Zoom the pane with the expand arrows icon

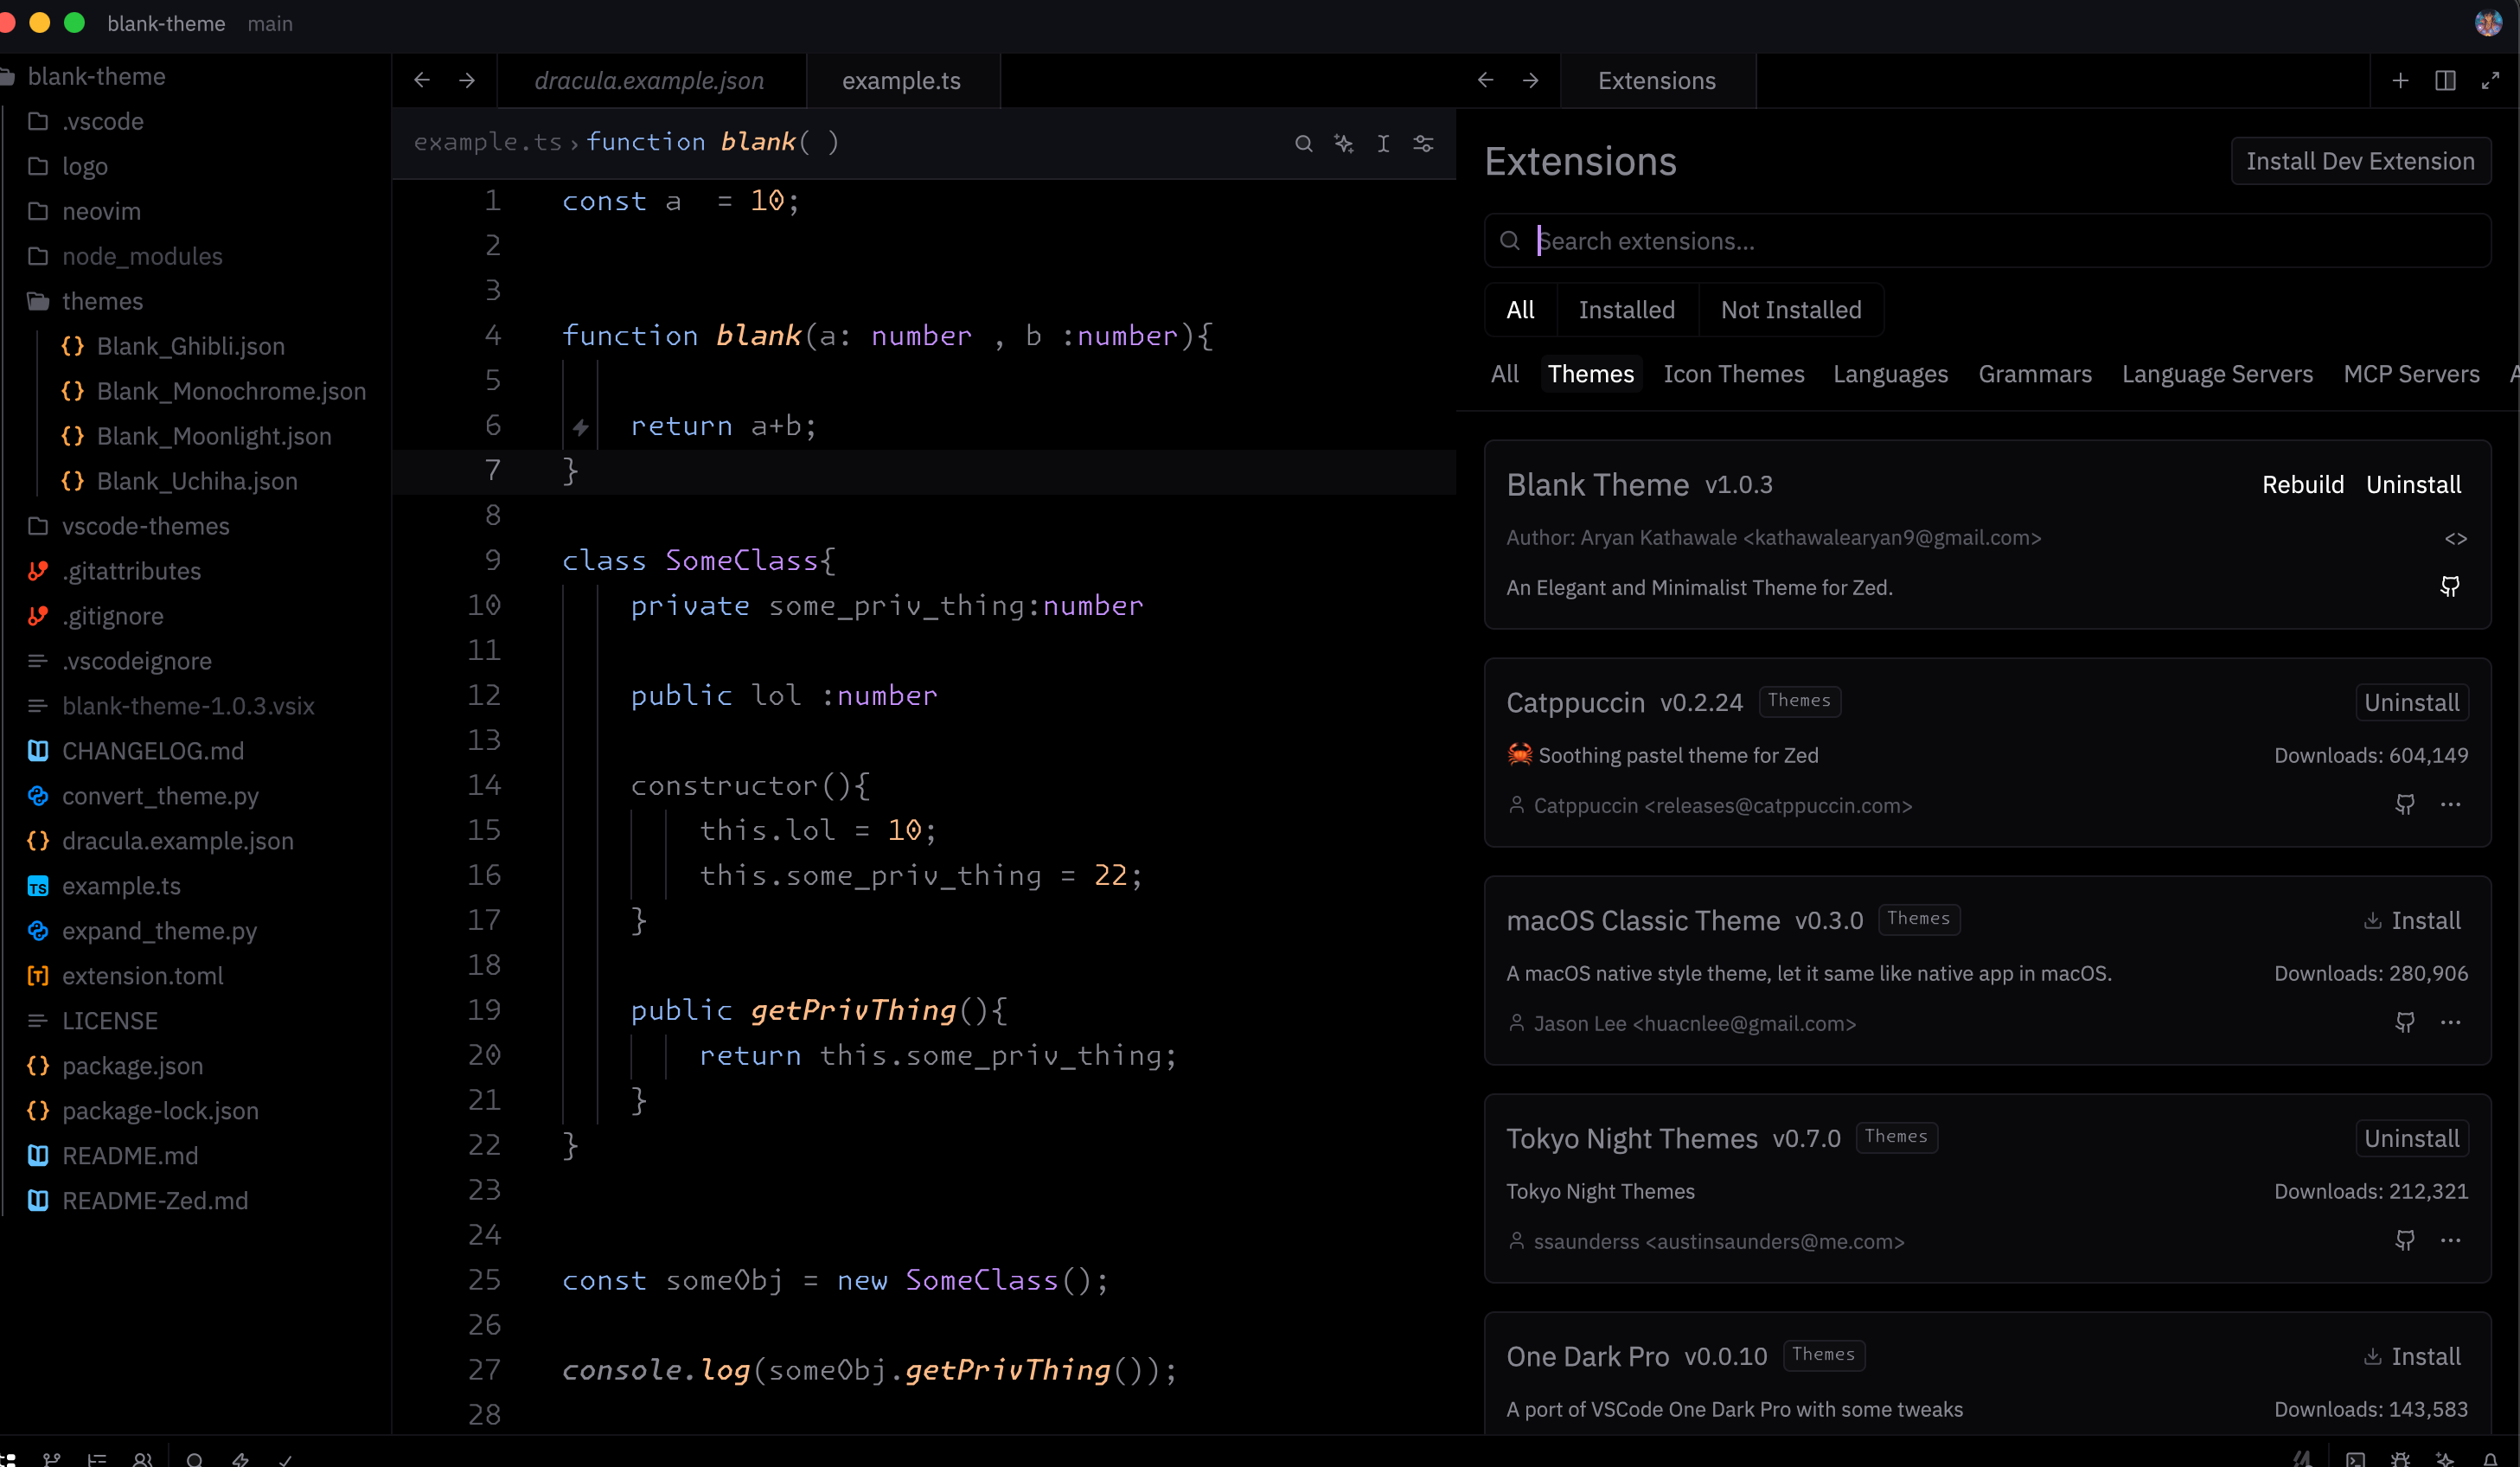(2490, 80)
